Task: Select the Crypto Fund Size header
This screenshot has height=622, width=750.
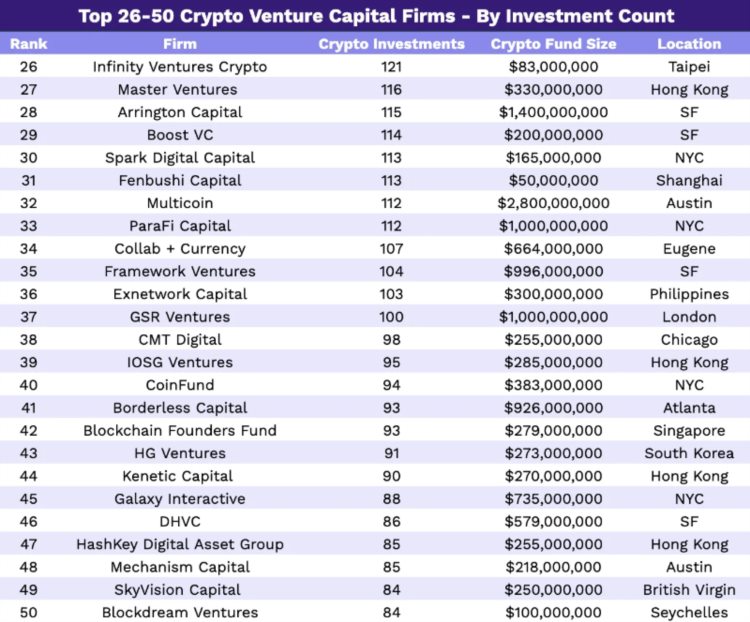Action: point(553,44)
